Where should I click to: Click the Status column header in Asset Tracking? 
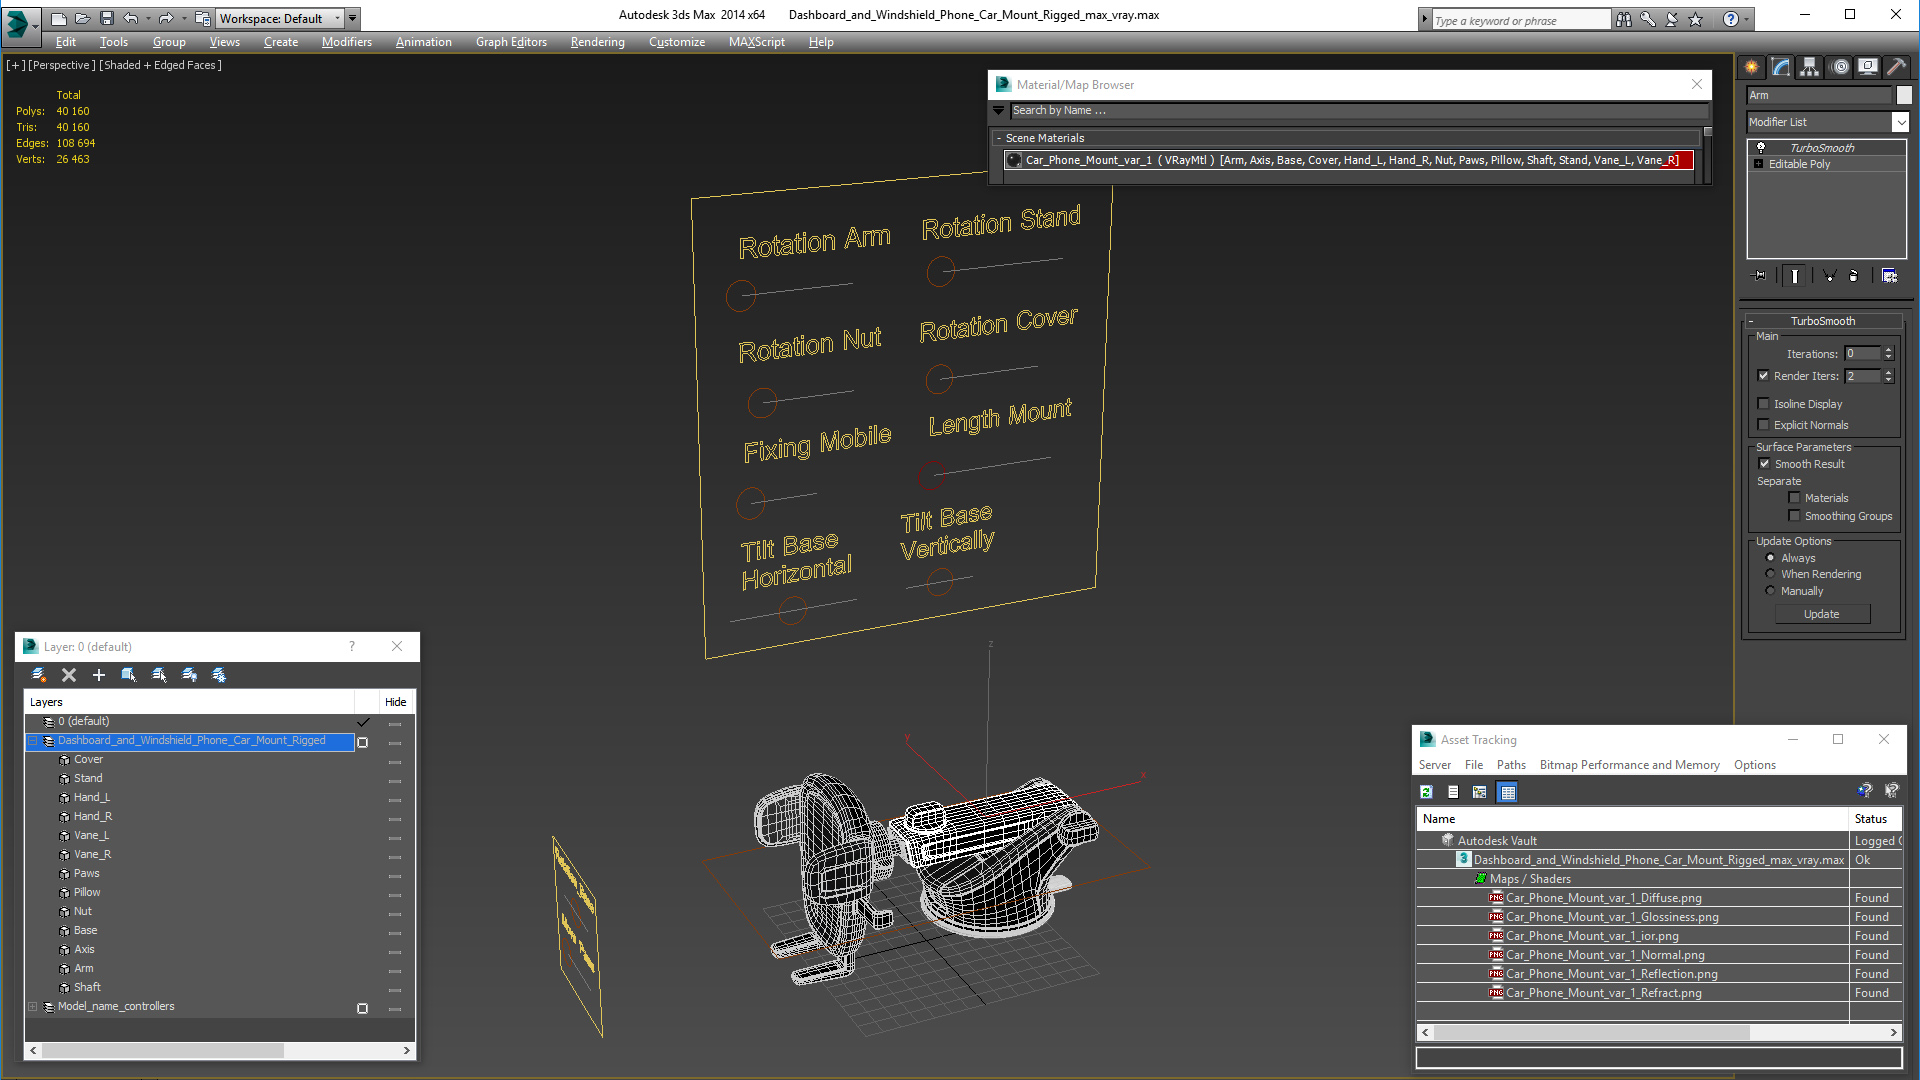(1875, 819)
